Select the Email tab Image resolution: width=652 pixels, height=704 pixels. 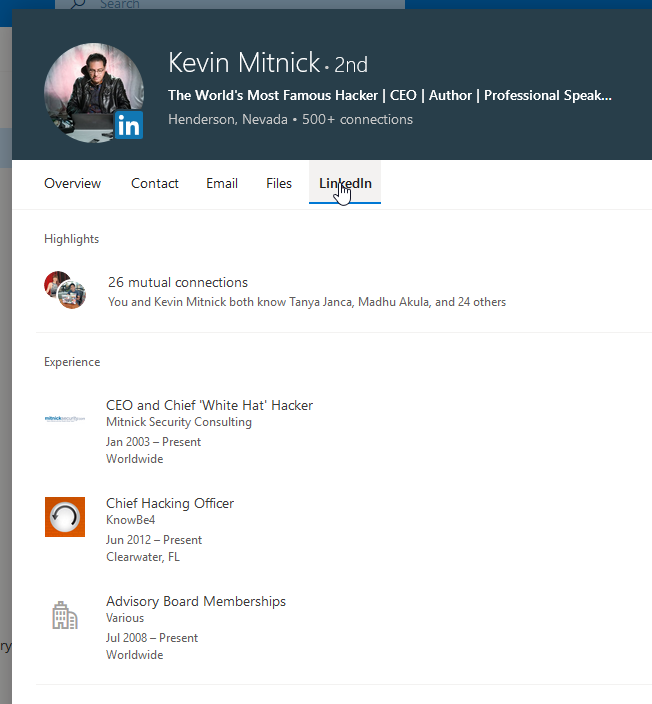point(222,183)
